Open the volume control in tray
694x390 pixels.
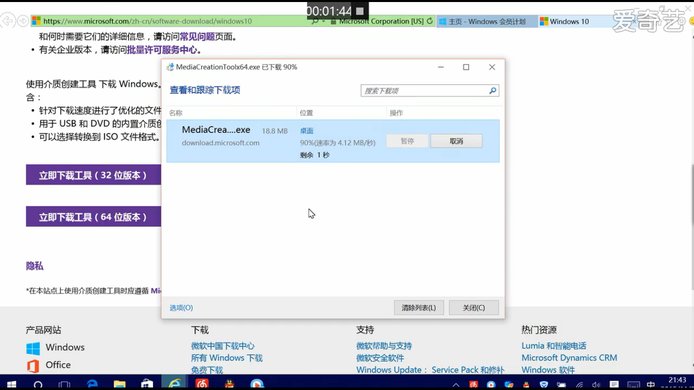tap(596, 384)
